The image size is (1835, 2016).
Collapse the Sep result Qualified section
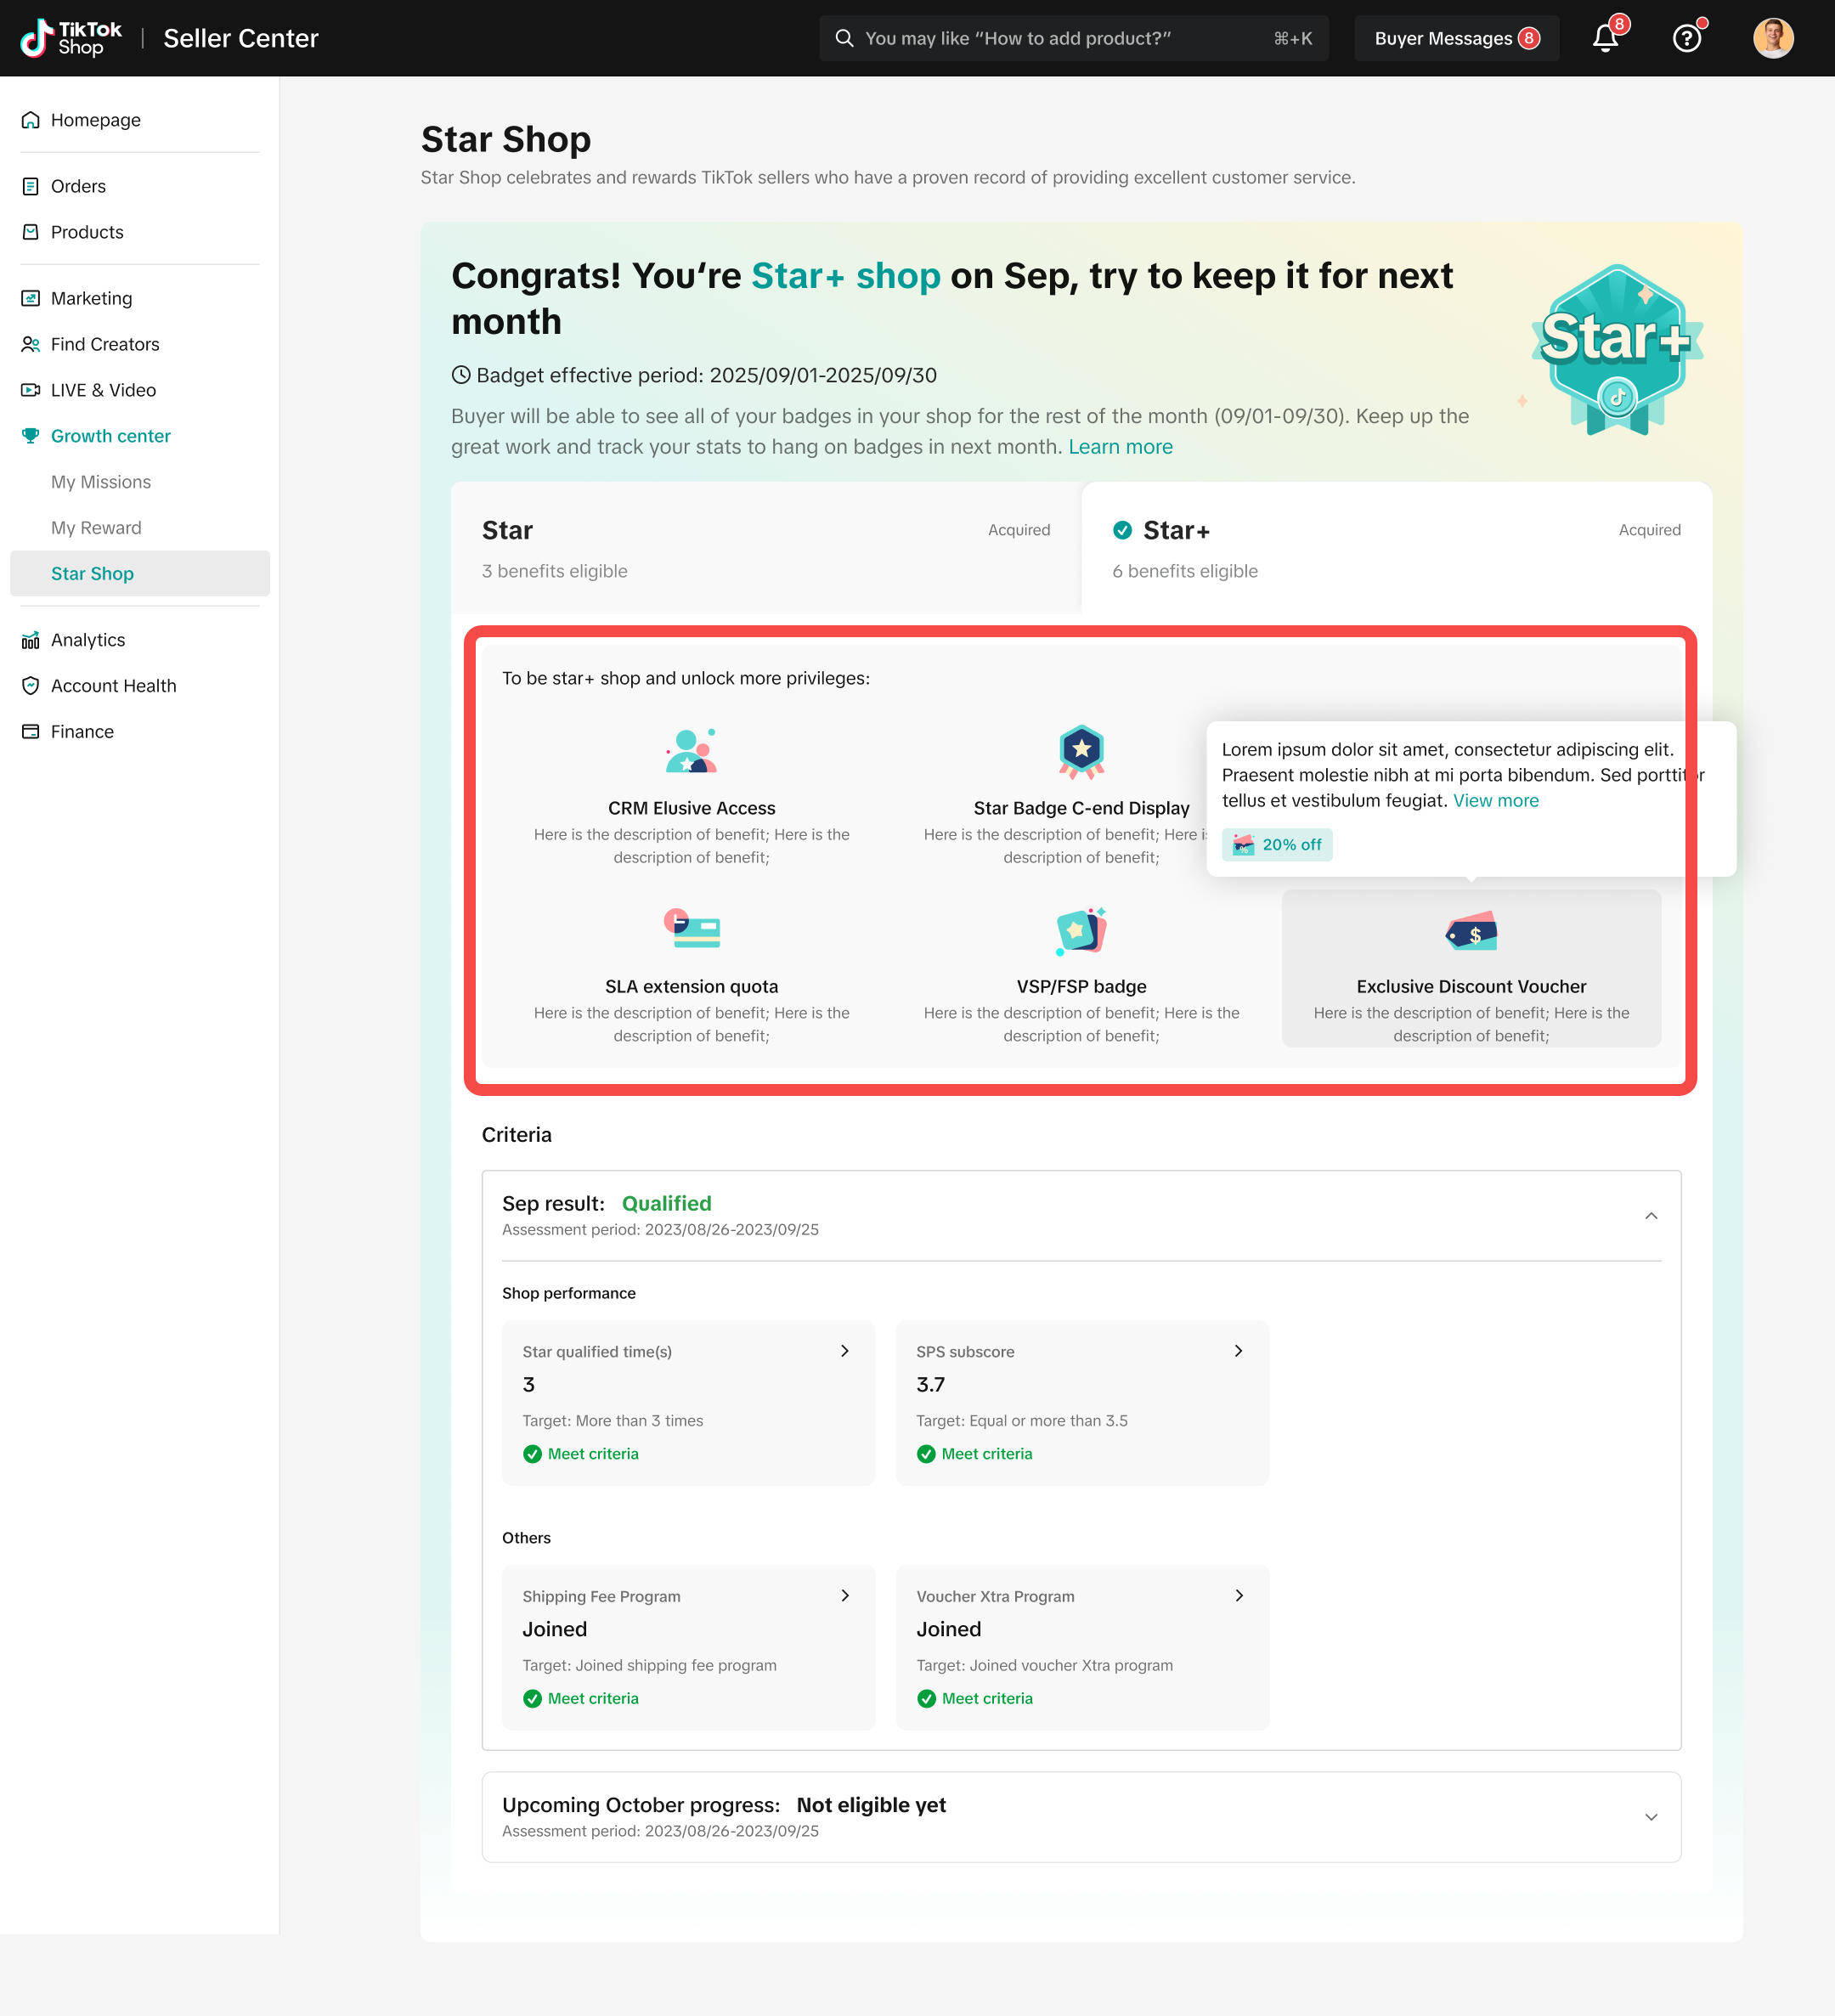point(1651,1216)
